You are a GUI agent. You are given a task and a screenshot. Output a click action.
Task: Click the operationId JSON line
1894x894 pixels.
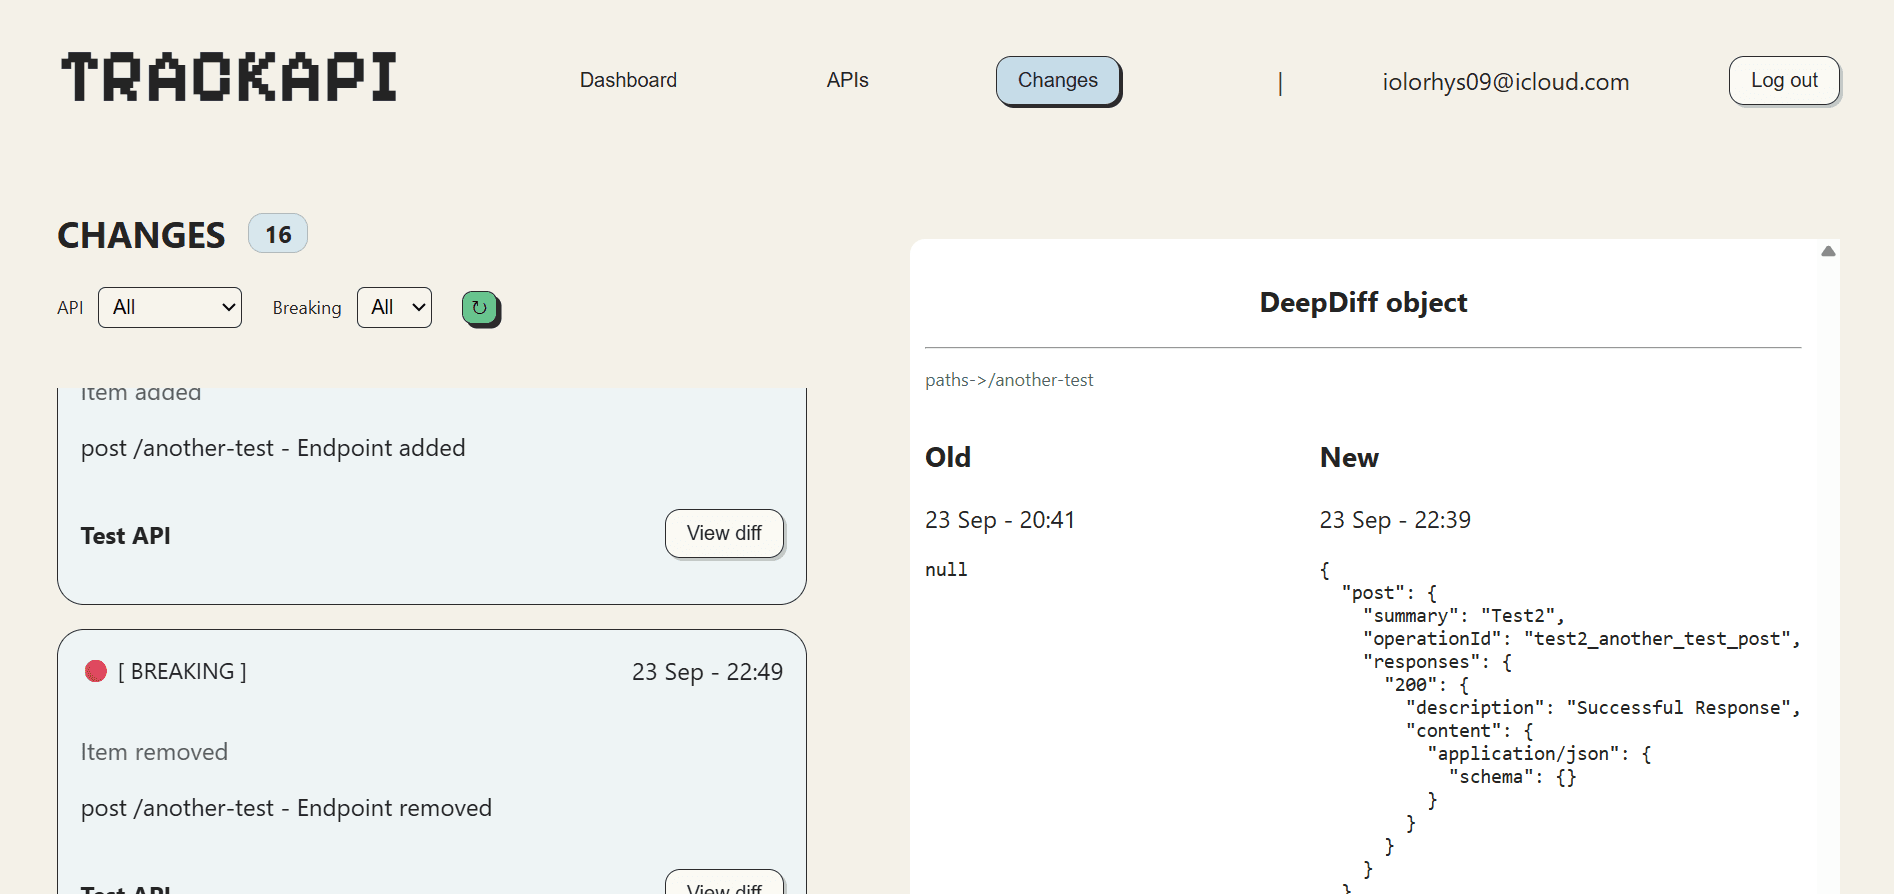(x=1582, y=639)
